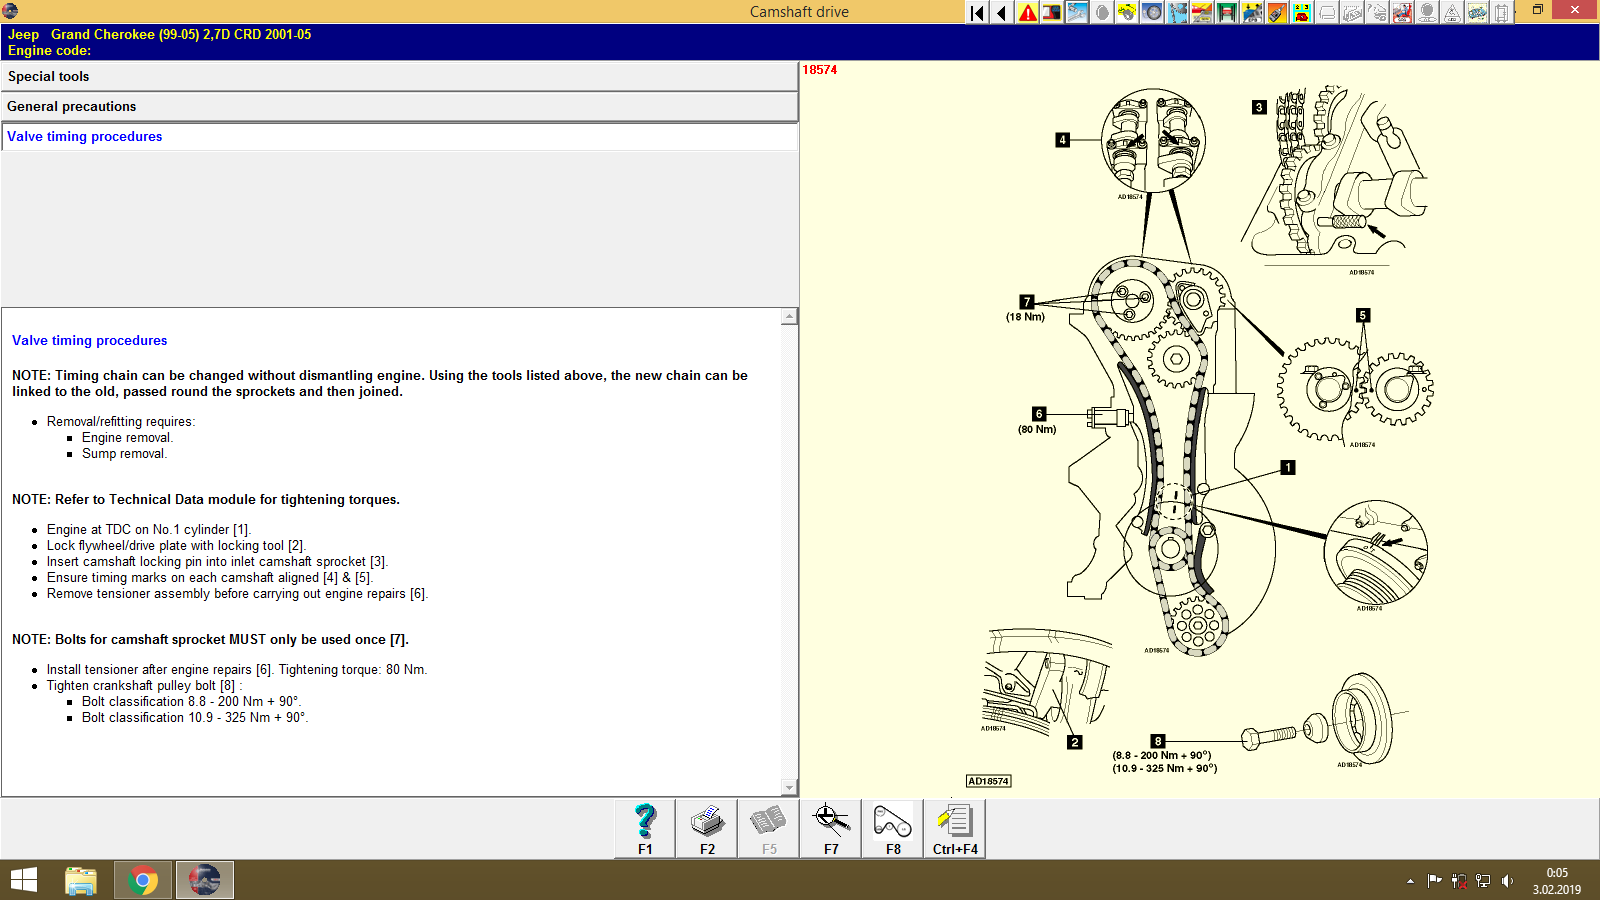Select the F8 drive belt diagram icon
This screenshot has height=900, width=1600.
[891, 828]
